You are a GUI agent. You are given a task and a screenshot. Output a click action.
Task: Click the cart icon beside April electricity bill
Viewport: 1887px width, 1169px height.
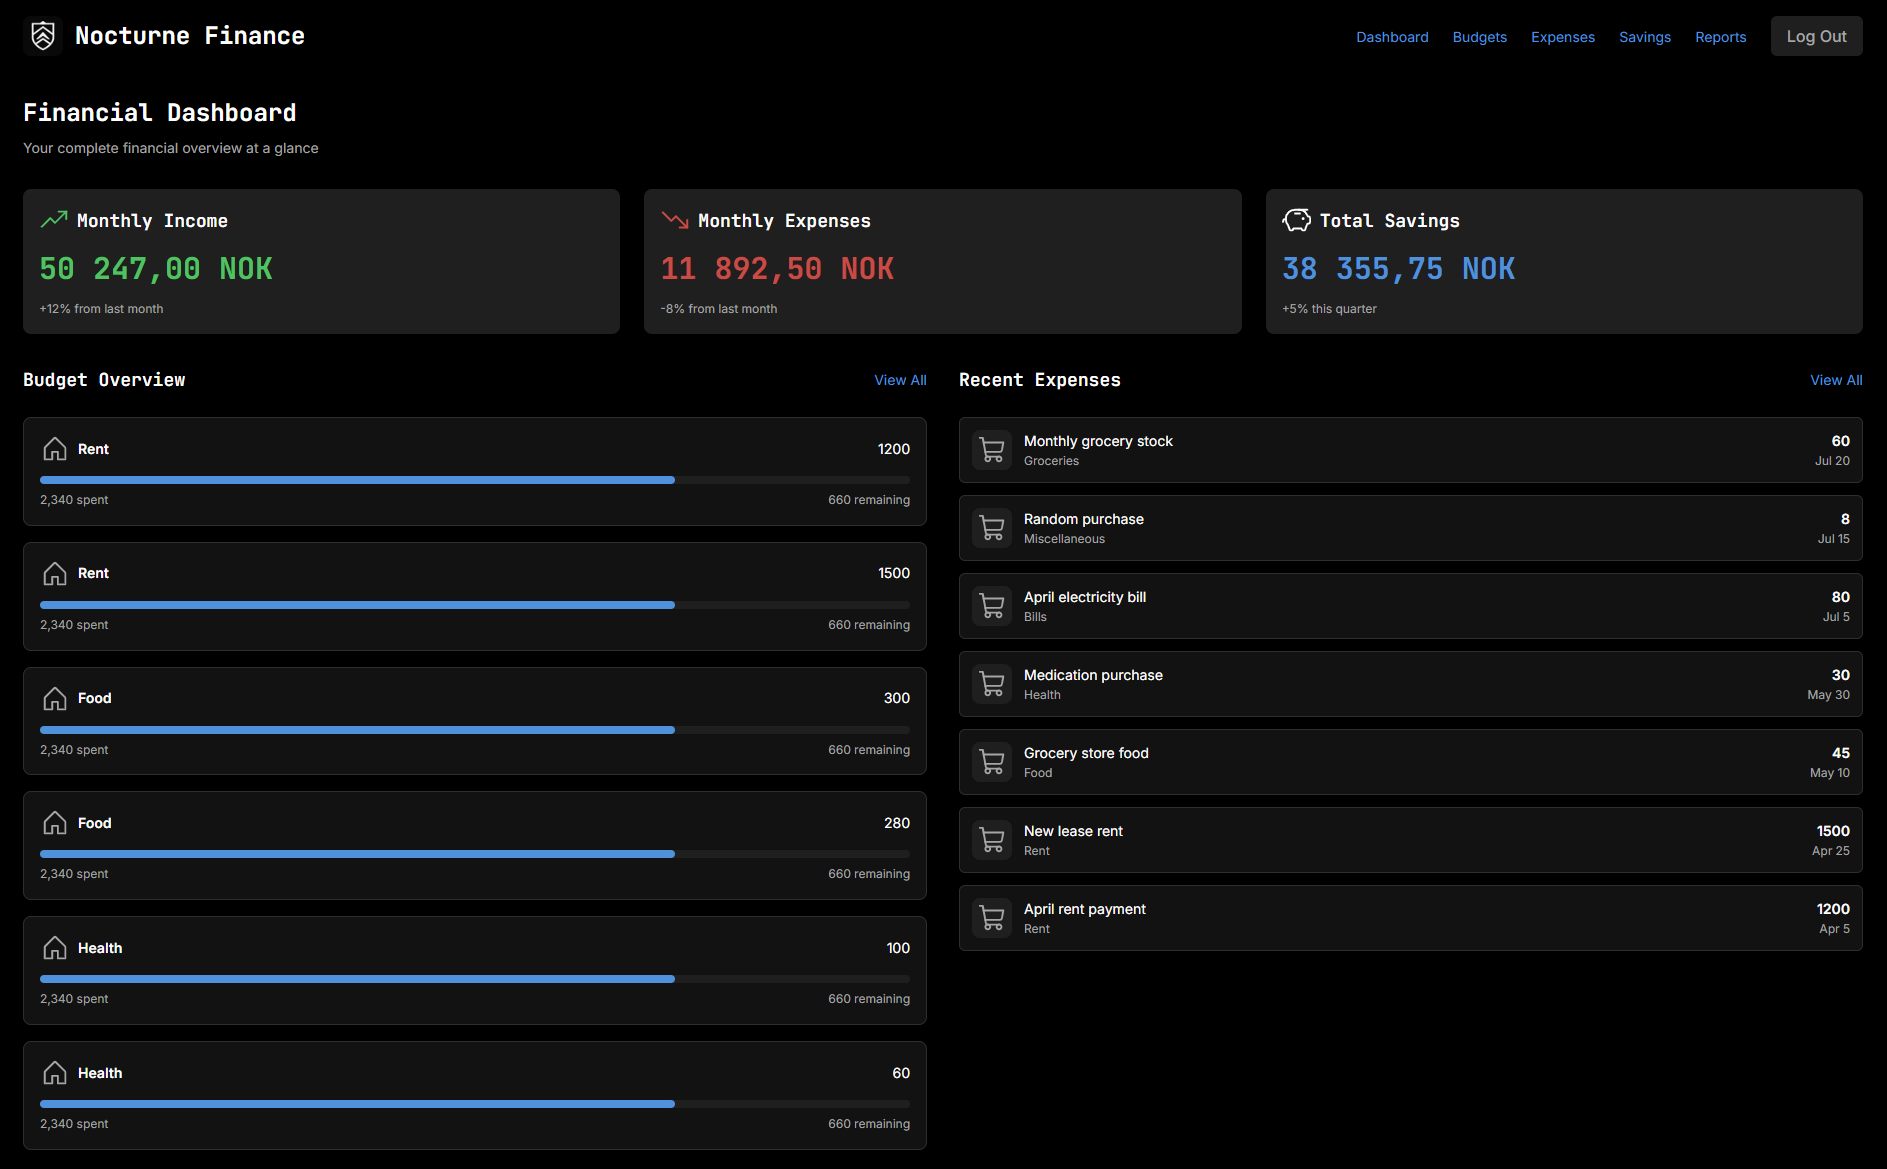click(x=992, y=606)
